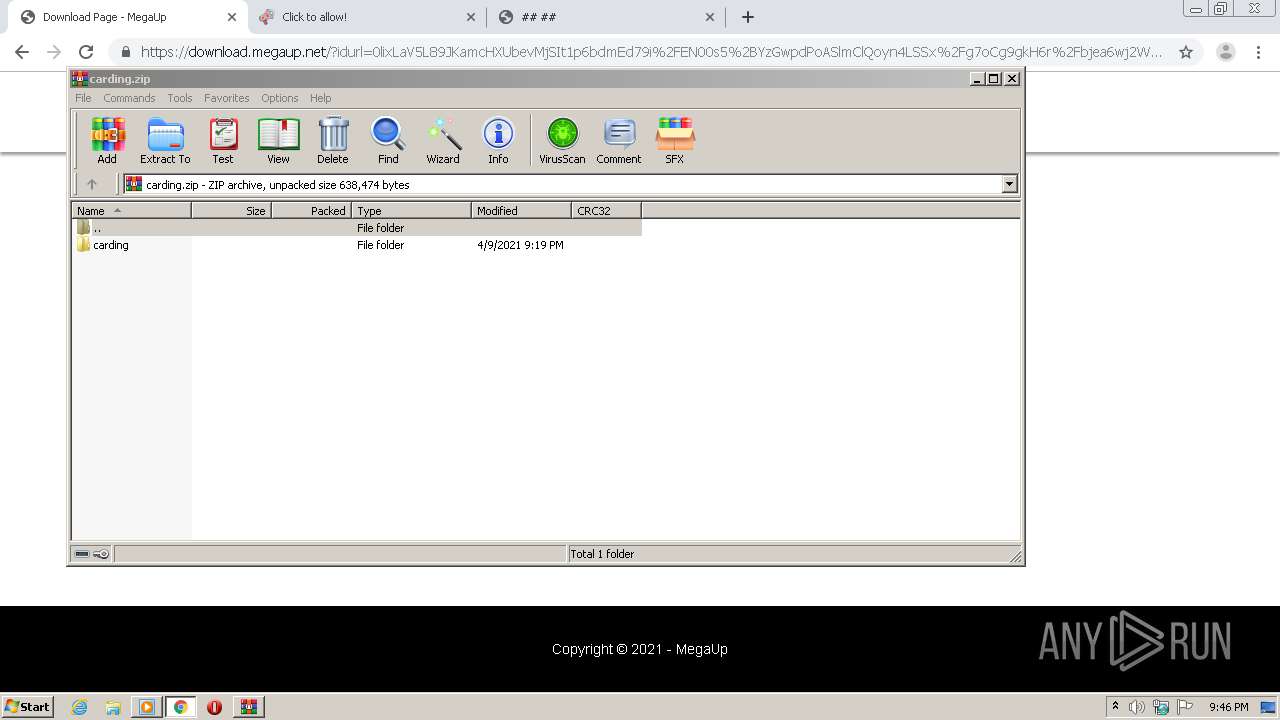Bookmark this page star icon

click(1186, 52)
